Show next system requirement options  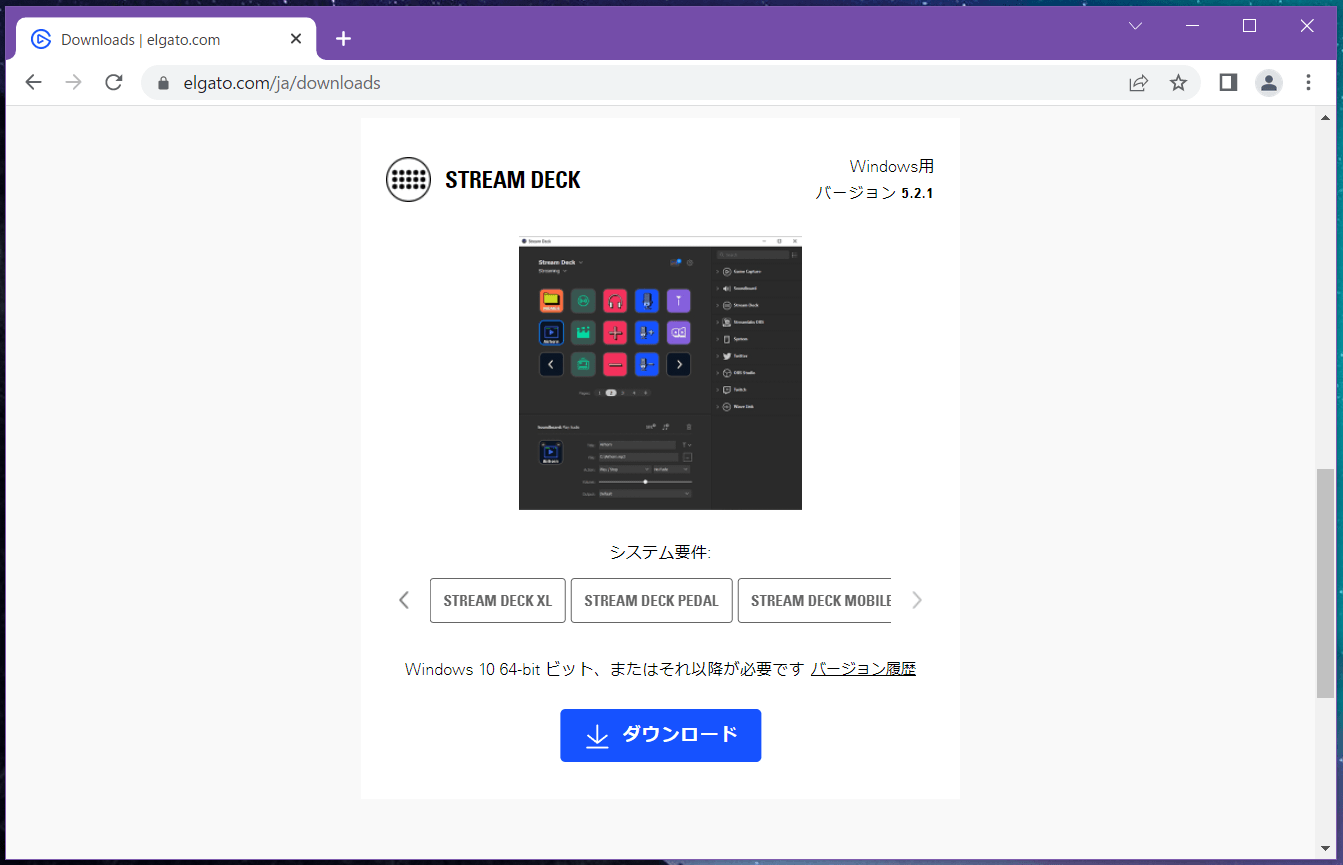pos(916,600)
